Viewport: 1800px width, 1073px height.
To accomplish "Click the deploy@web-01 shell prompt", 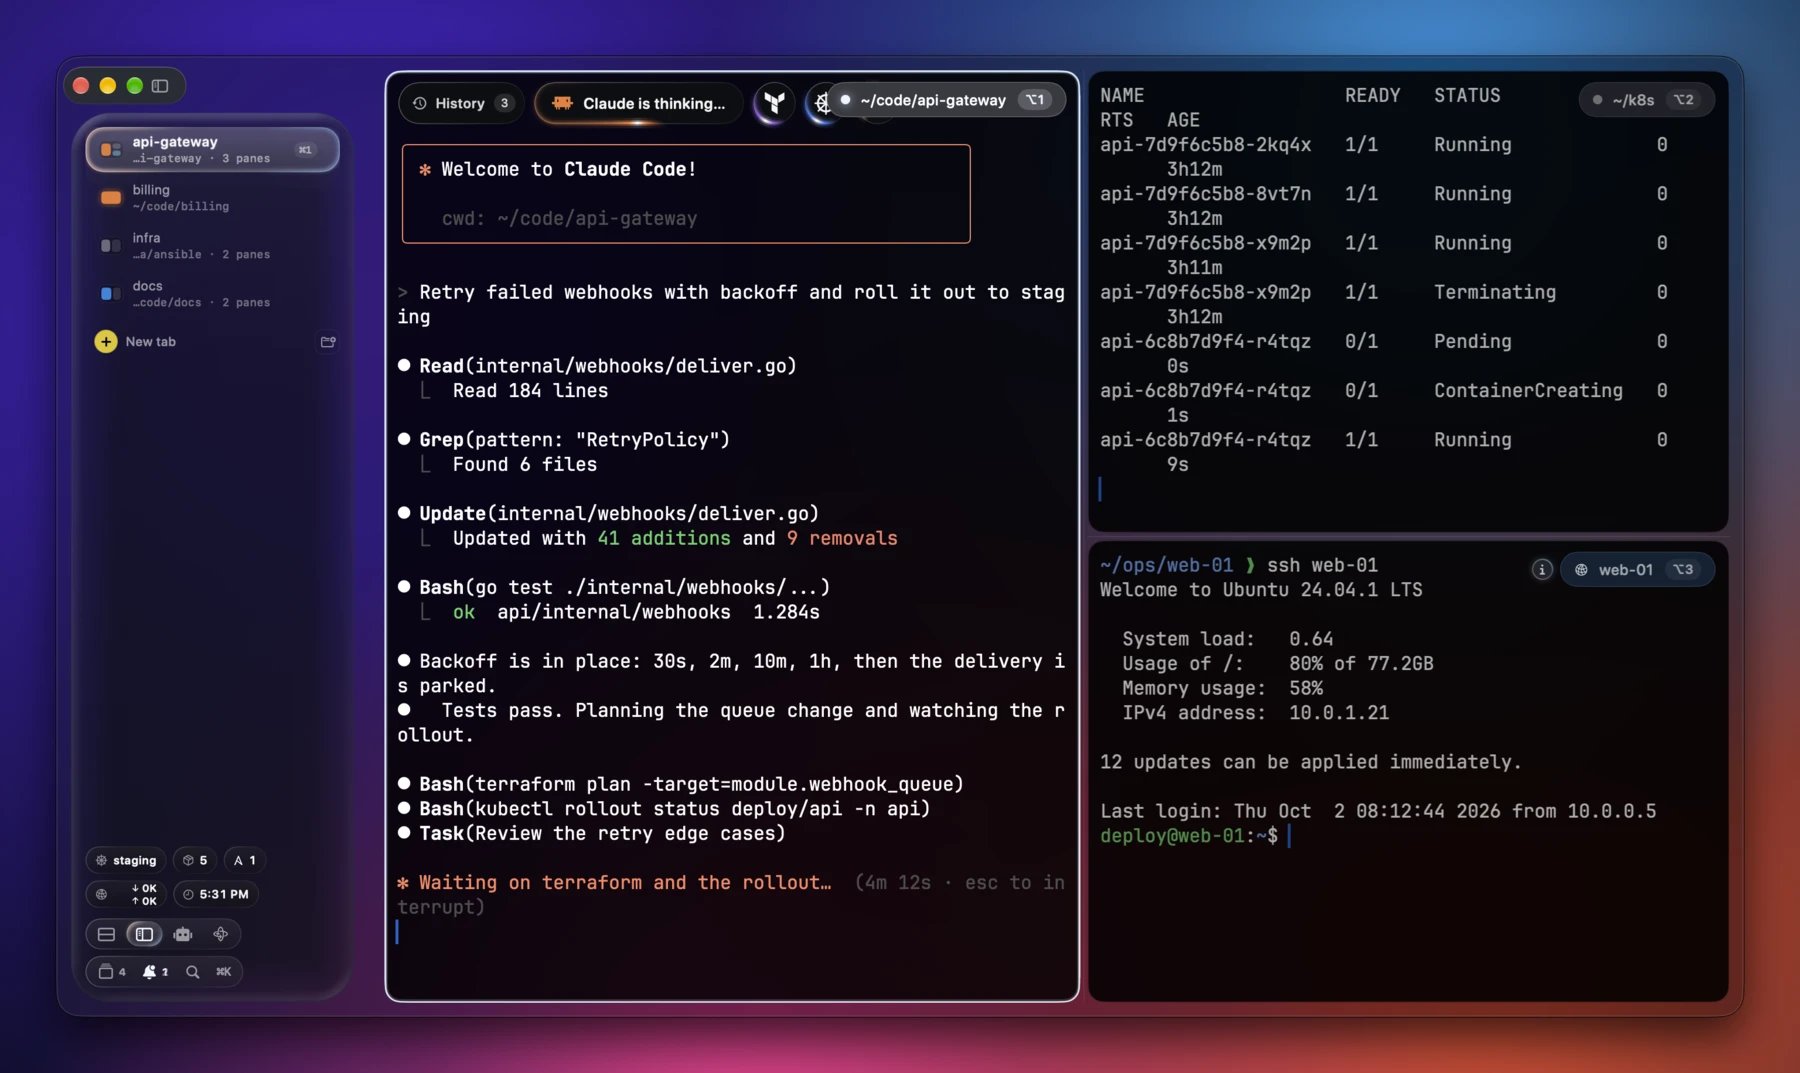I will pyautogui.click(x=1188, y=836).
